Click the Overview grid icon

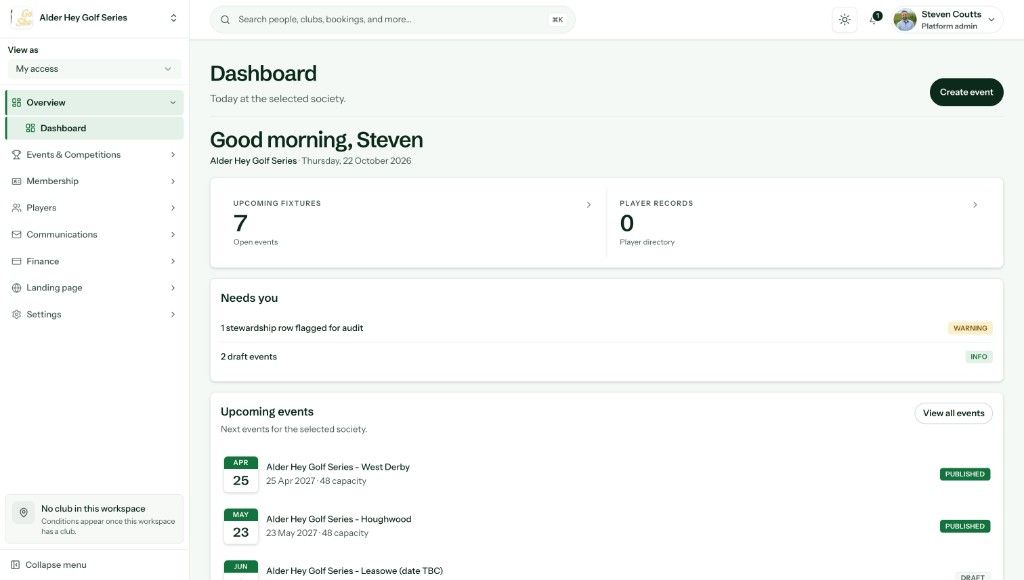pyautogui.click(x=16, y=103)
